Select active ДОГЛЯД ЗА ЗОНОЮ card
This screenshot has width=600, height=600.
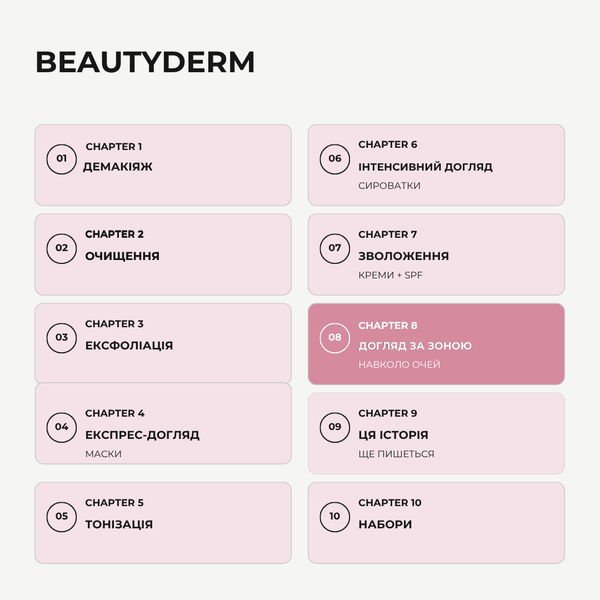[436, 344]
